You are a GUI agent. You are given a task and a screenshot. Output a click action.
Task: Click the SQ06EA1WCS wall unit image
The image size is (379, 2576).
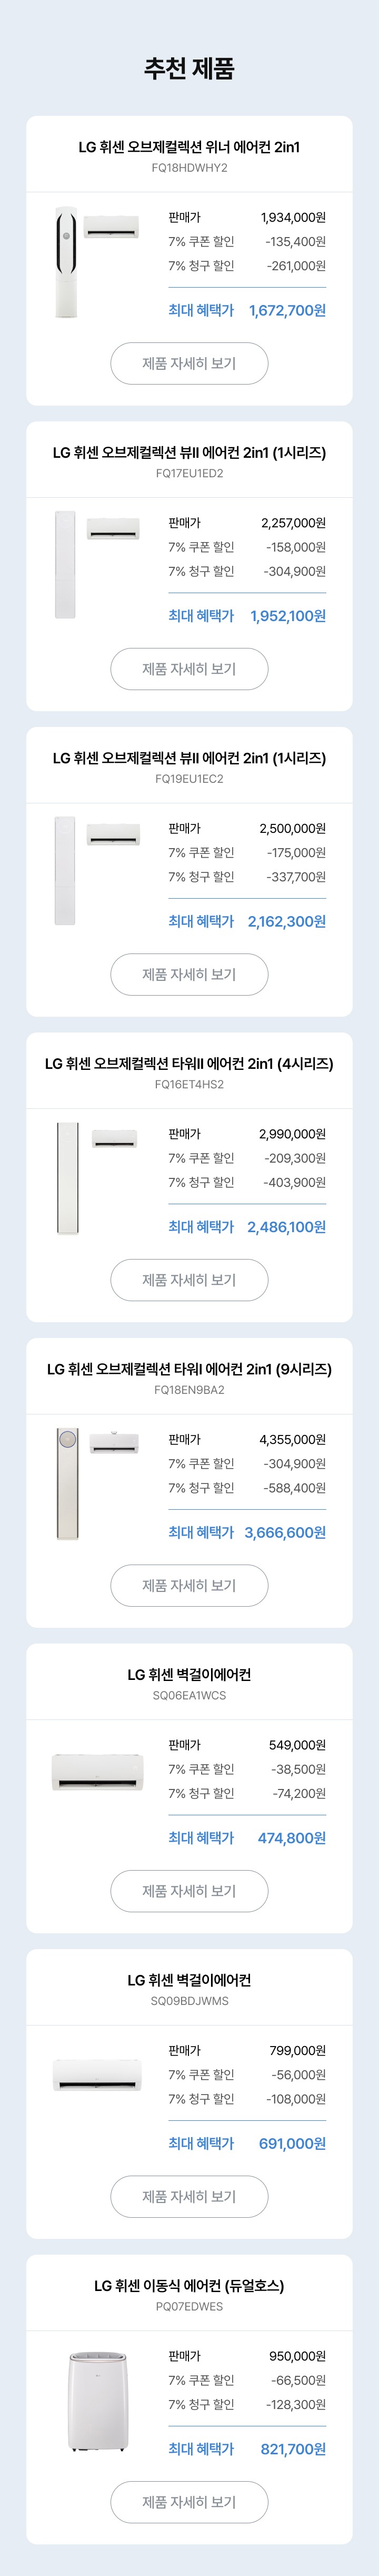pos(98,1771)
